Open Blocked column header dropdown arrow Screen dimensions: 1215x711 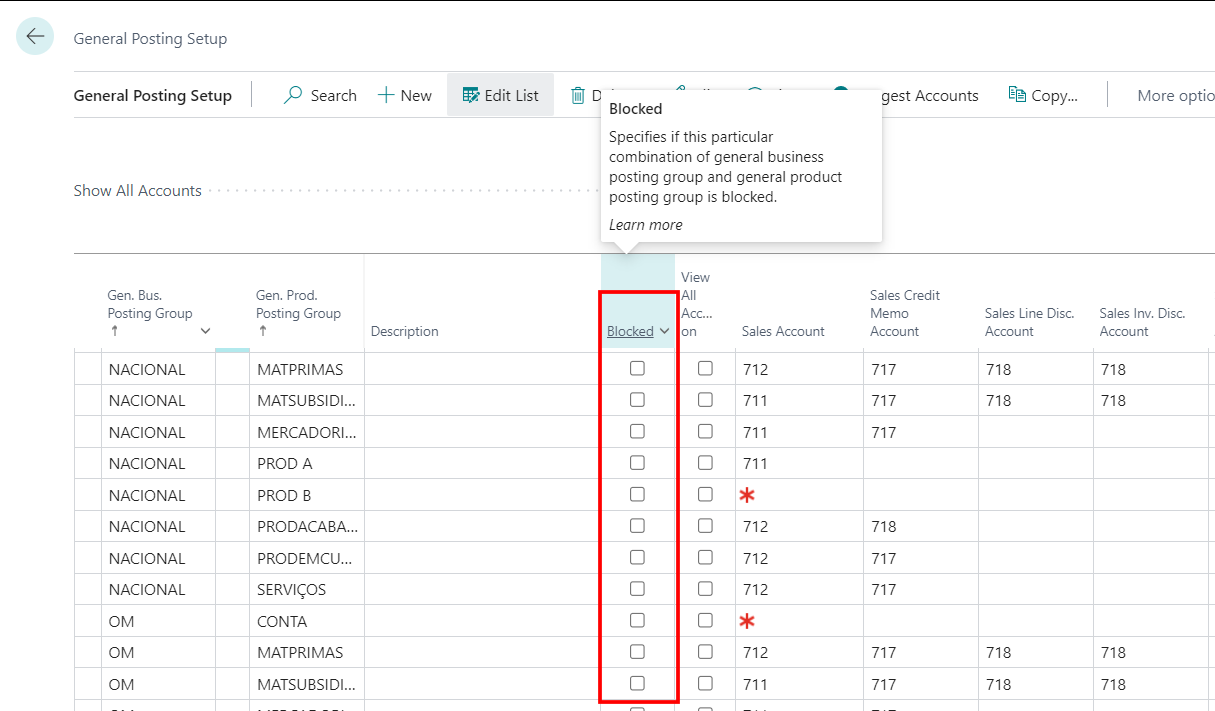coord(665,332)
